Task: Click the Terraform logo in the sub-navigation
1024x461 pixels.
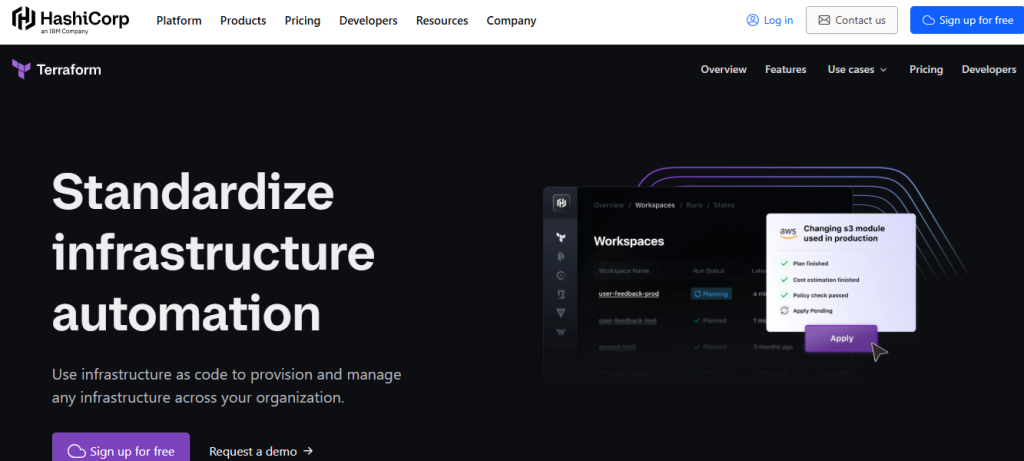Action: tap(57, 69)
